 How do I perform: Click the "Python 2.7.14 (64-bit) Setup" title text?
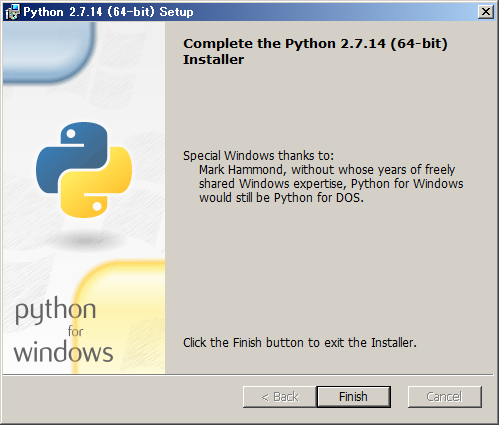click(x=108, y=12)
